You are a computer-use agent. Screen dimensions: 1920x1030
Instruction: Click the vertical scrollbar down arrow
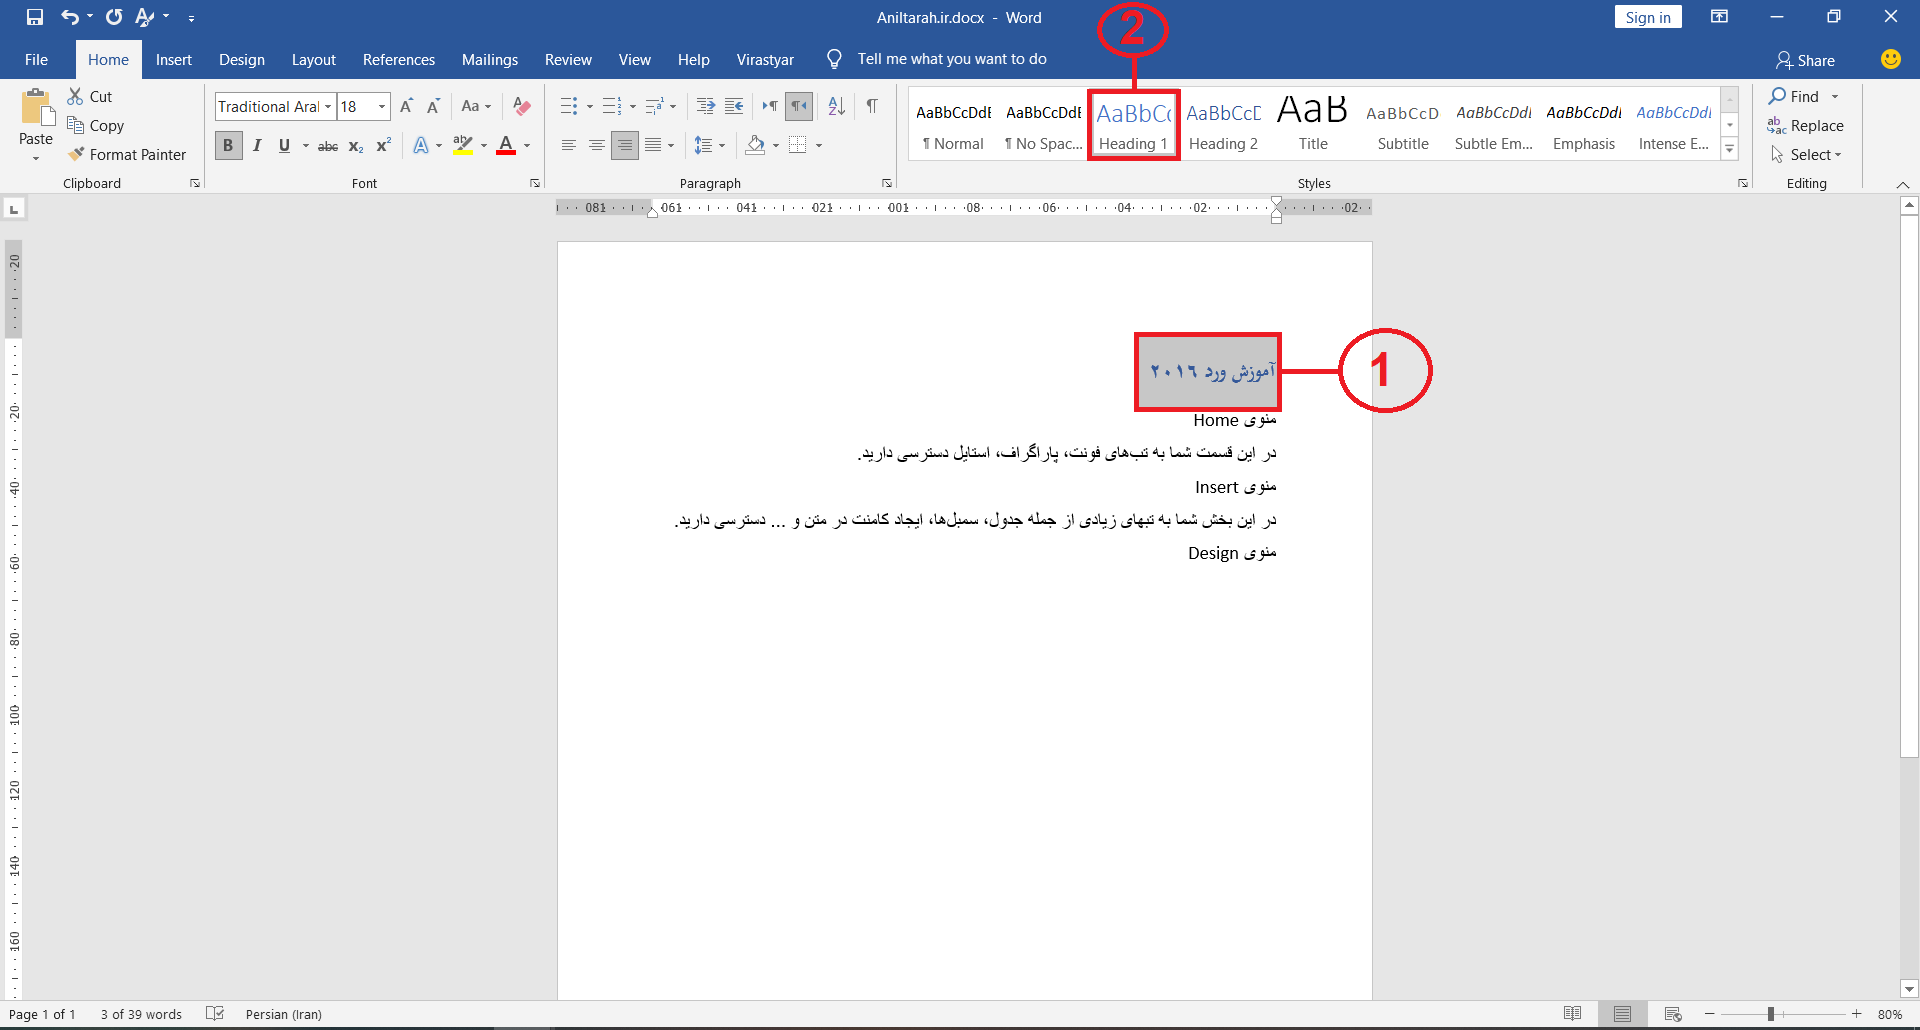point(1909,989)
